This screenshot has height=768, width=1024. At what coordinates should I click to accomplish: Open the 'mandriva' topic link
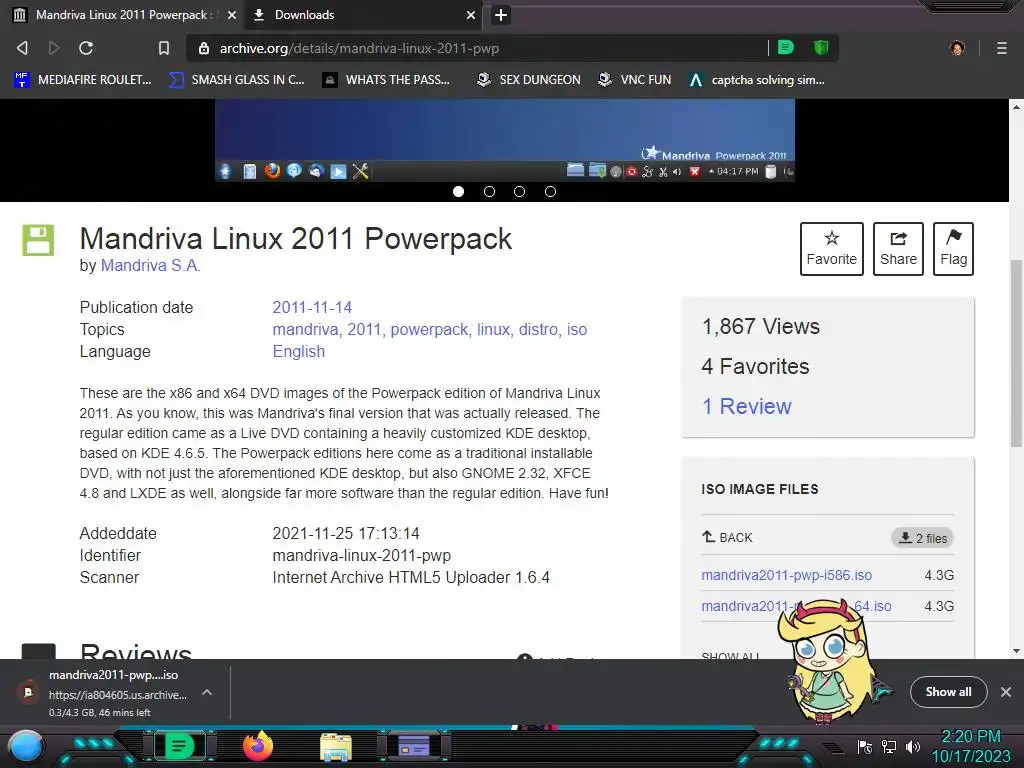tap(305, 329)
